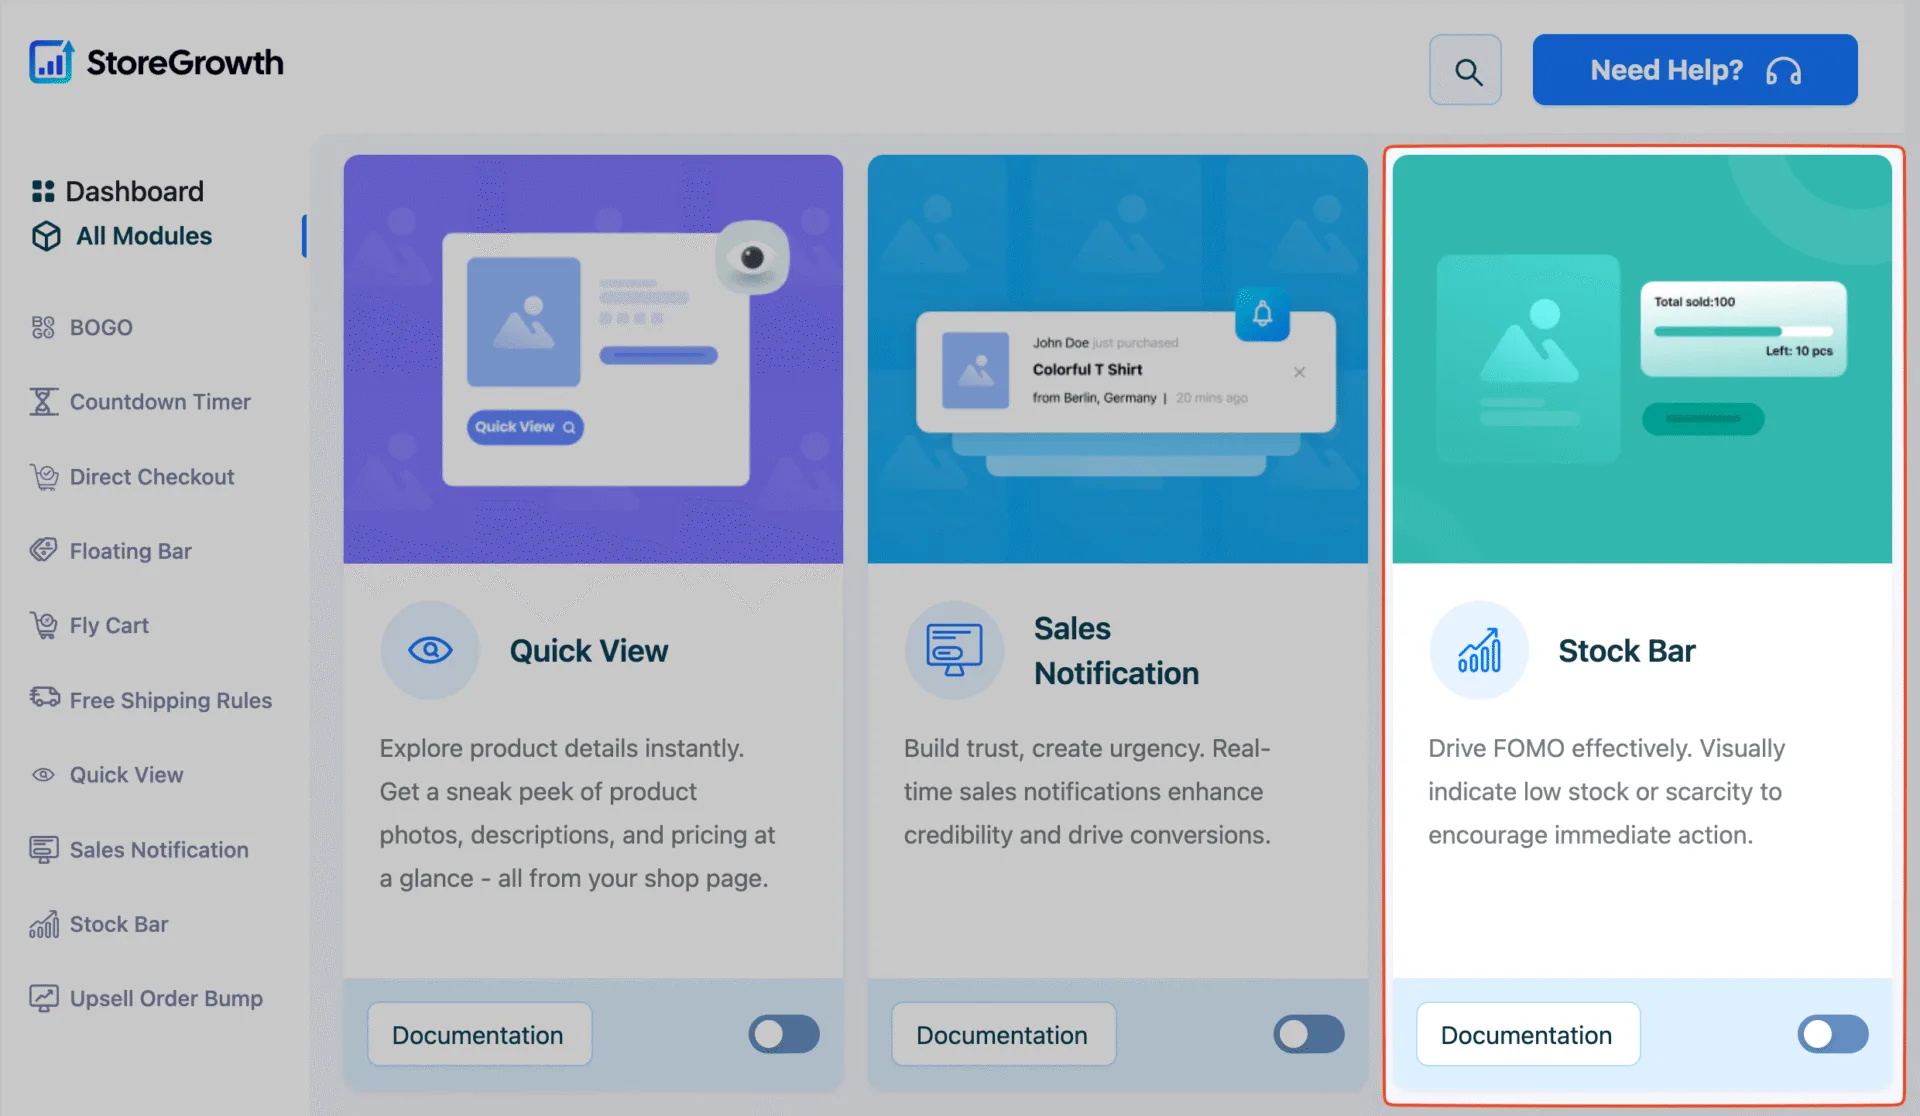Screen dimensions: 1920x1116
Task: Click Upsell Order Bump icon
Action: coord(44,998)
